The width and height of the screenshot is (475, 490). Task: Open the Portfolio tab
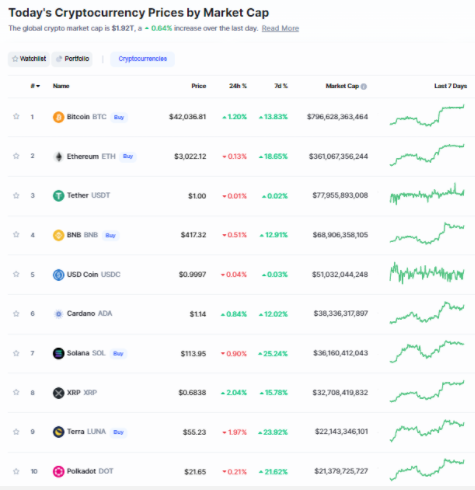pyautogui.click(x=72, y=59)
